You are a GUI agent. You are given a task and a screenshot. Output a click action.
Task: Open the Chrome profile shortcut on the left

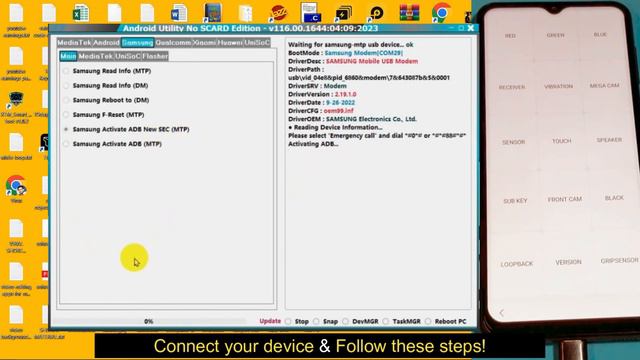(x=16, y=187)
